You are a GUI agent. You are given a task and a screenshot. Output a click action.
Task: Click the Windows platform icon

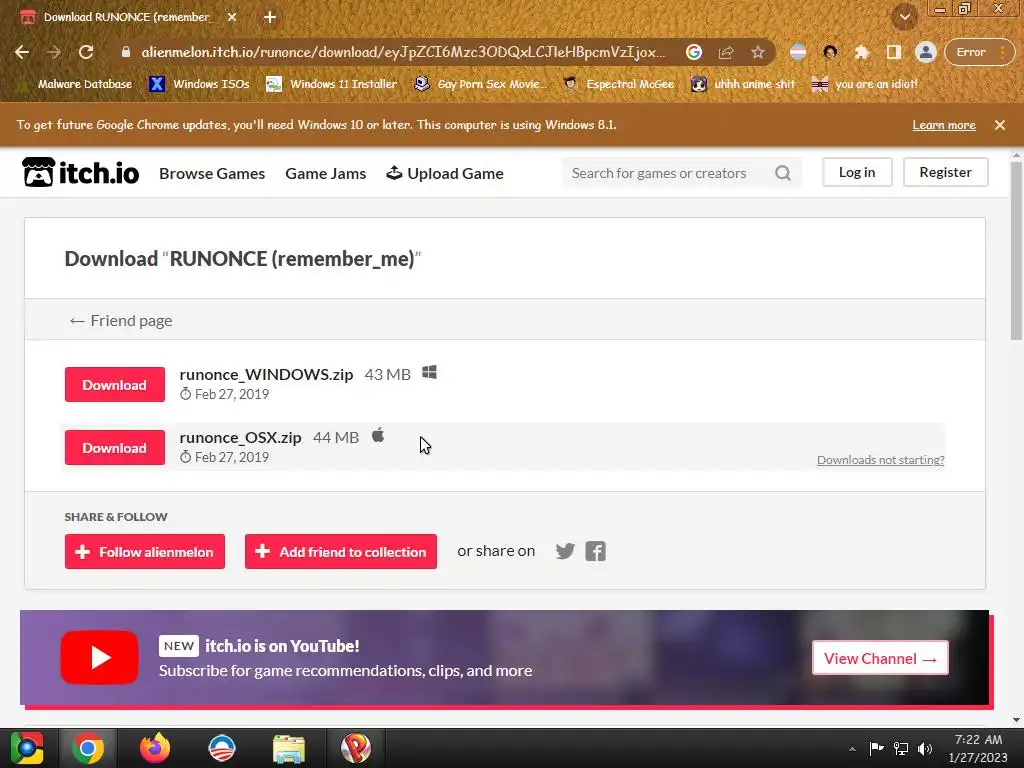click(429, 372)
